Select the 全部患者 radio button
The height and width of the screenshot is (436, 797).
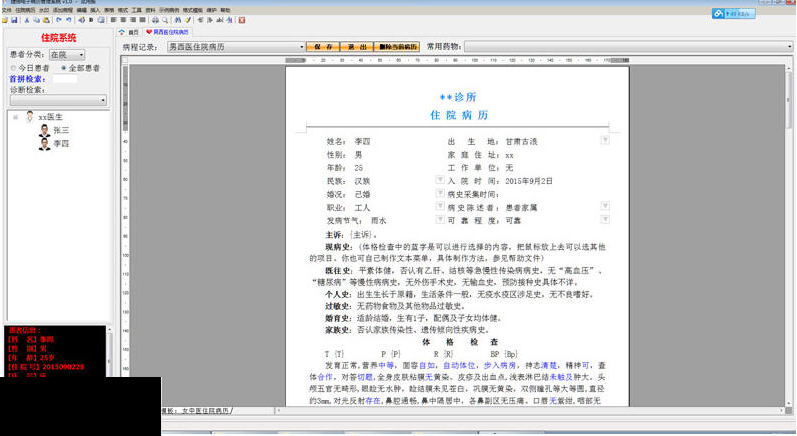click(64, 68)
